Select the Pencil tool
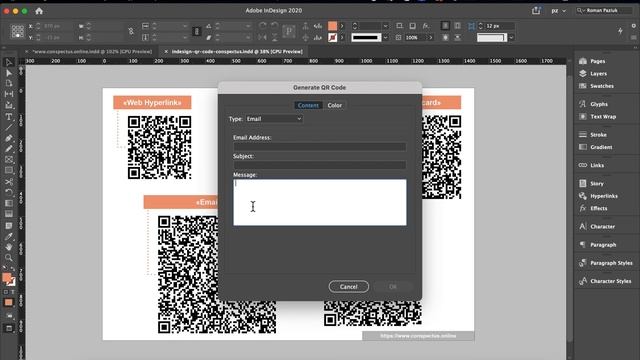 point(9,149)
